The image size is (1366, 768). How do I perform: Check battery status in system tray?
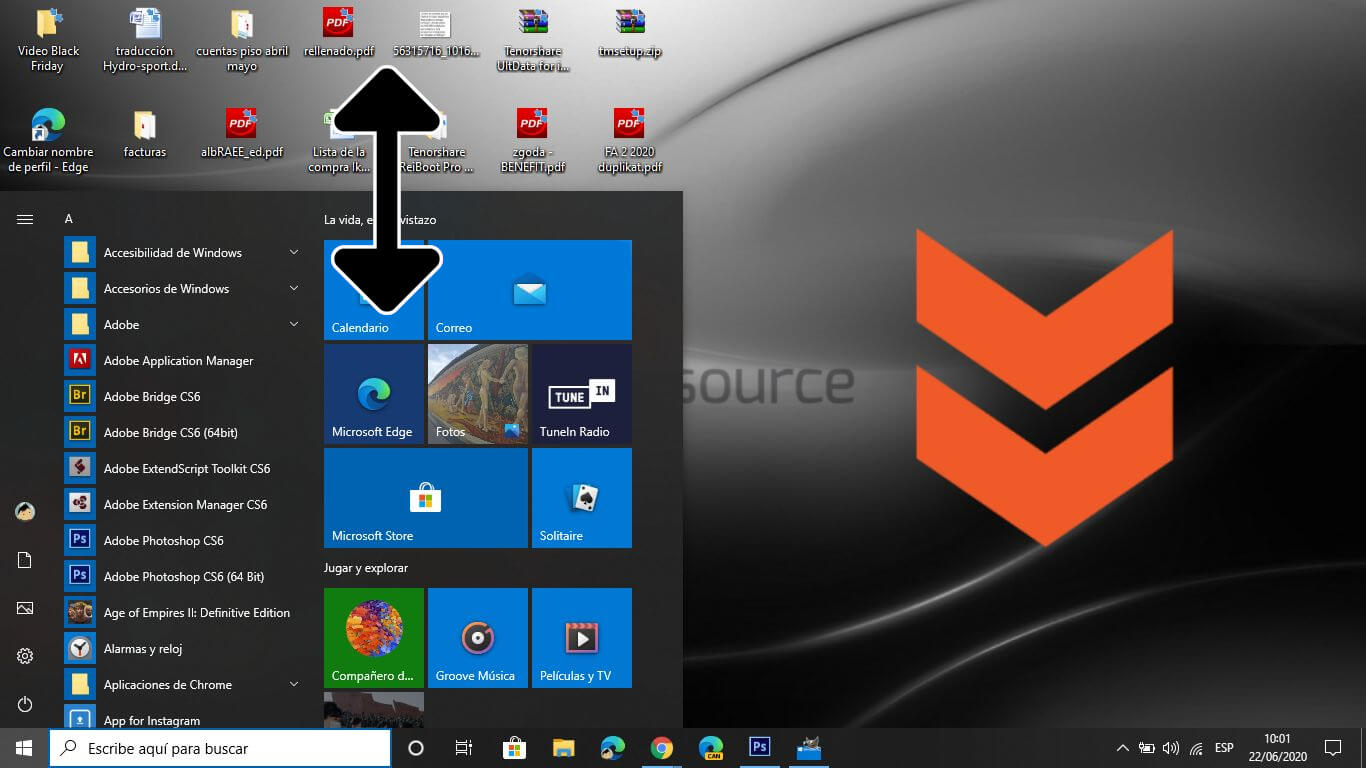(x=1147, y=748)
